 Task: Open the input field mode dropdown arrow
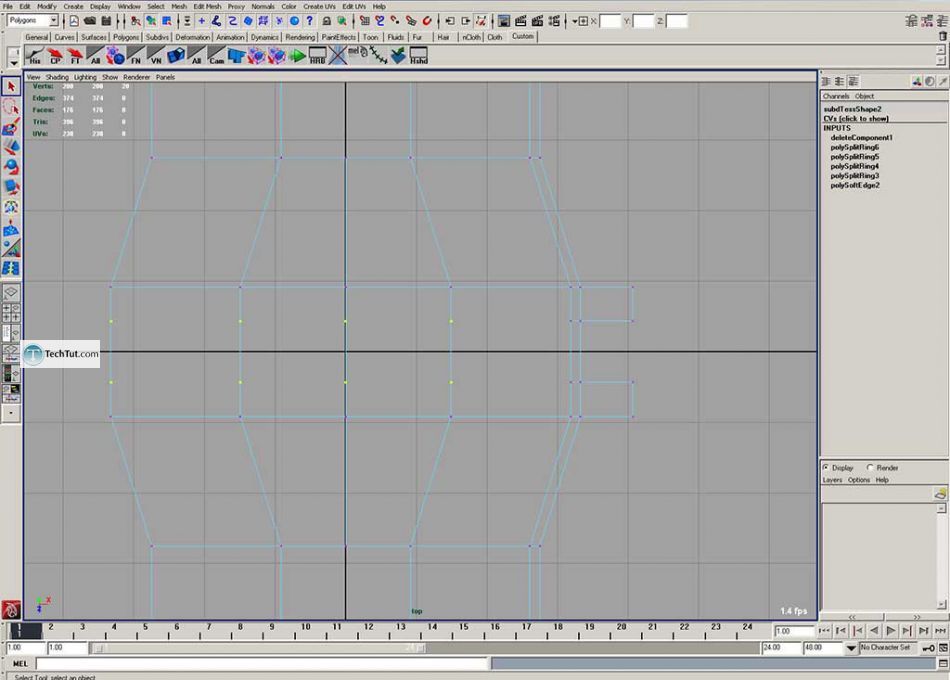tap(574, 21)
